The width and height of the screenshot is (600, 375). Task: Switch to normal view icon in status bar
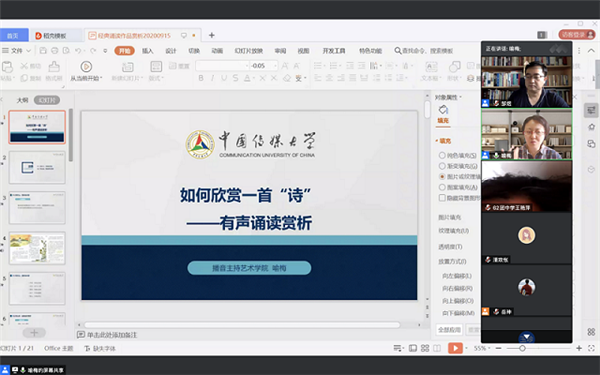coord(412,348)
